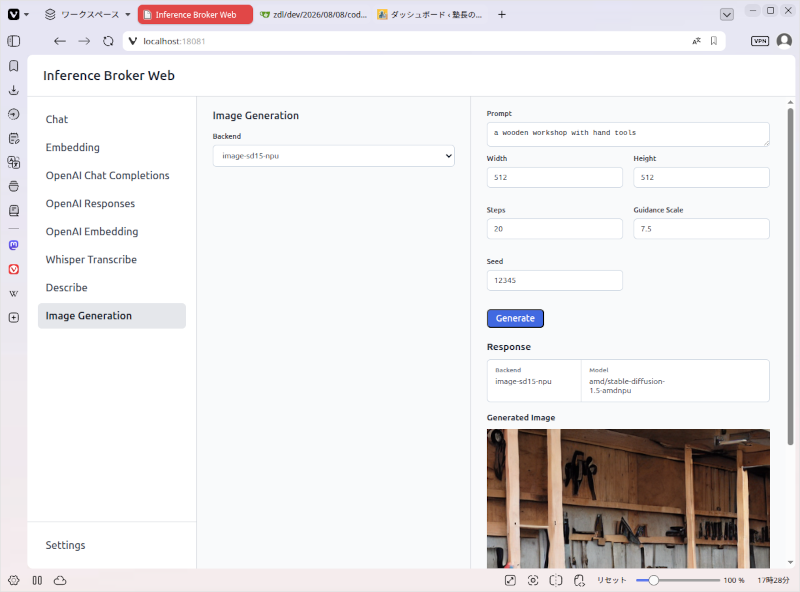Viewport: 800px width, 592px height.
Task: Open the Window panel icon
Action: point(14,186)
